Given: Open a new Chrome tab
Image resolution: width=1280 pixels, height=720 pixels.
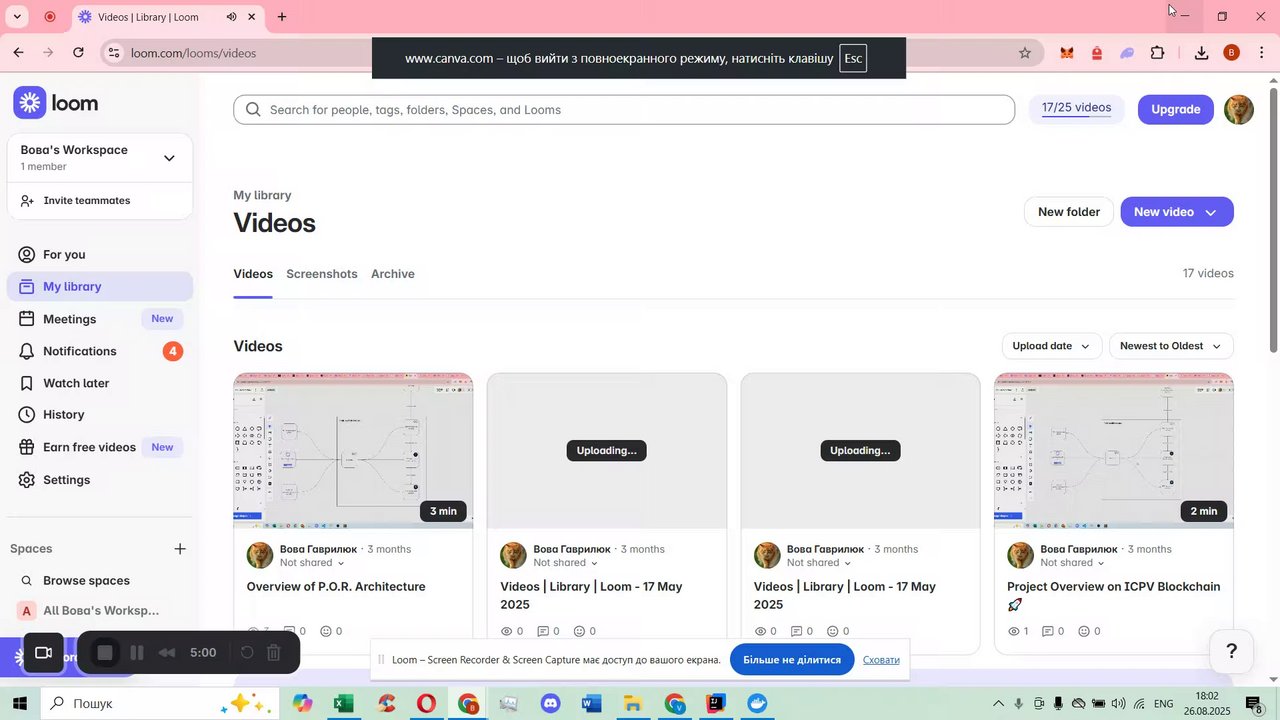Looking at the screenshot, I should [x=282, y=17].
